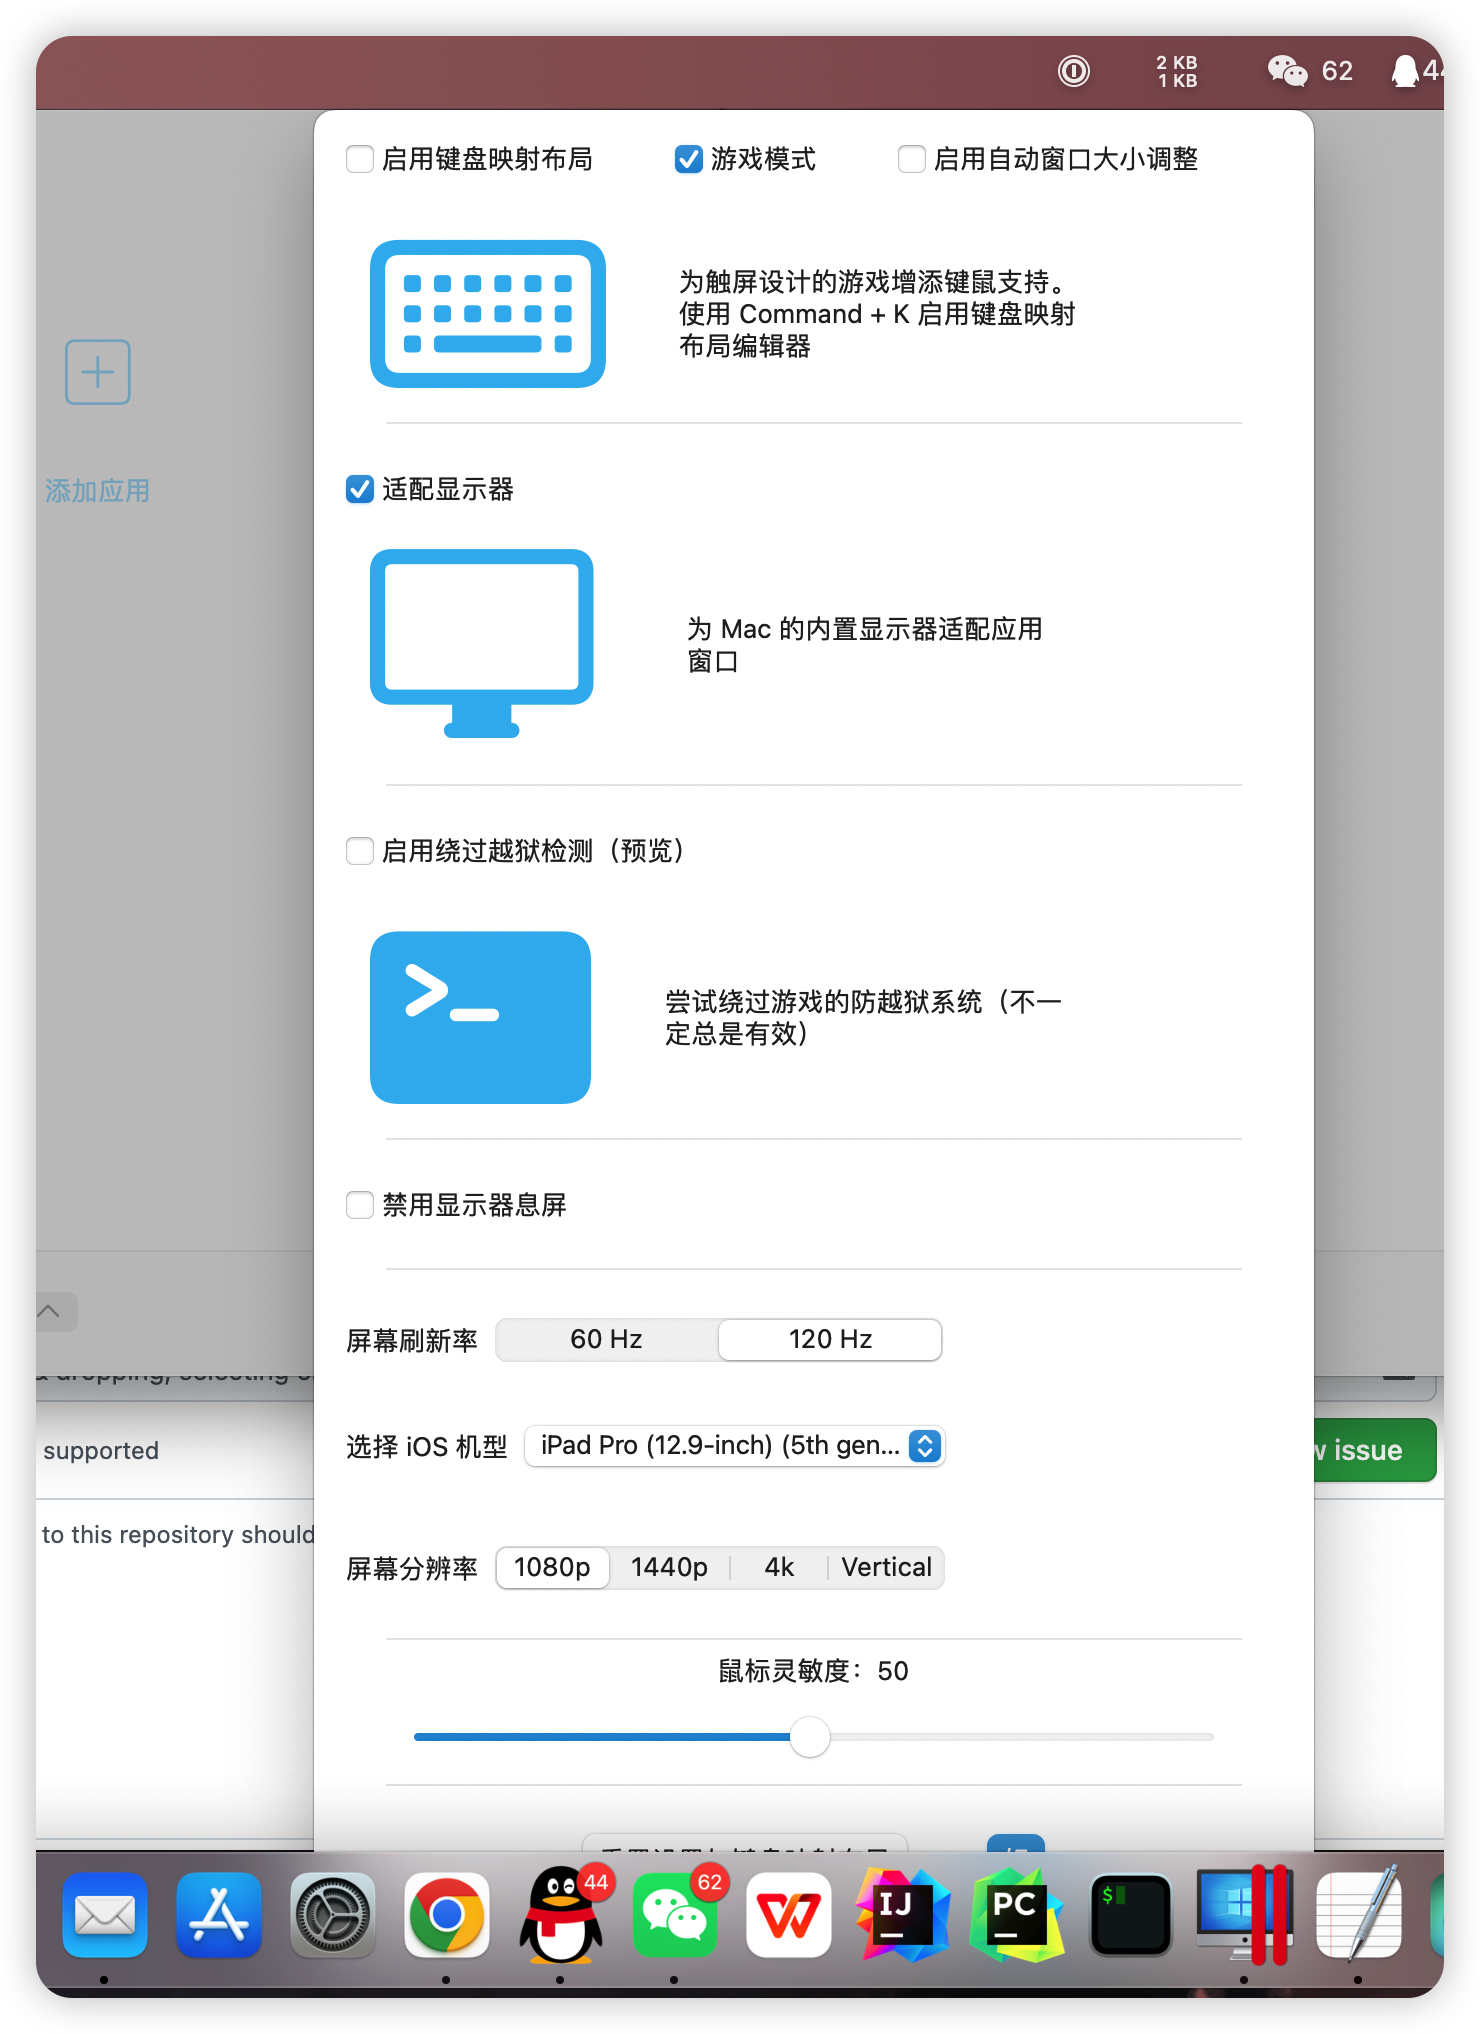Image resolution: width=1480 pixels, height=2034 pixels.
Task: Enable the 启用键盘映射布局 checkbox
Action: [360, 159]
